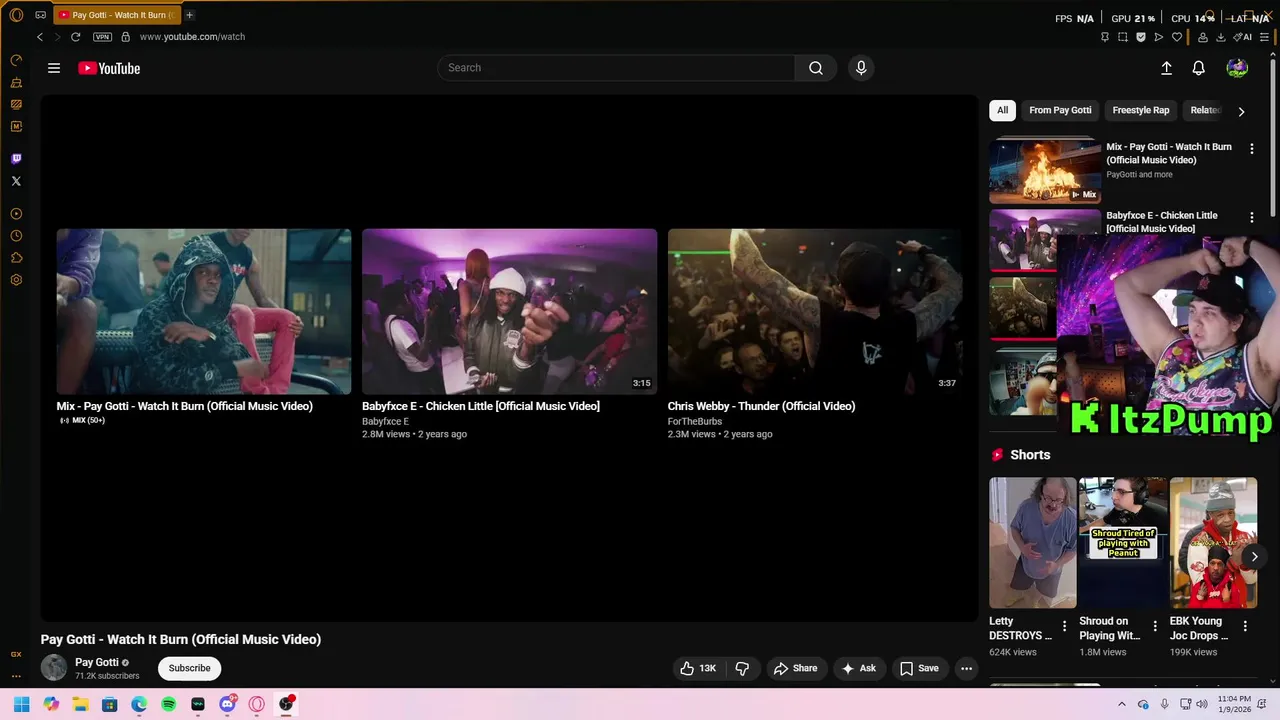Open the YouTube upload/create icon

pyautogui.click(x=1166, y=68)
